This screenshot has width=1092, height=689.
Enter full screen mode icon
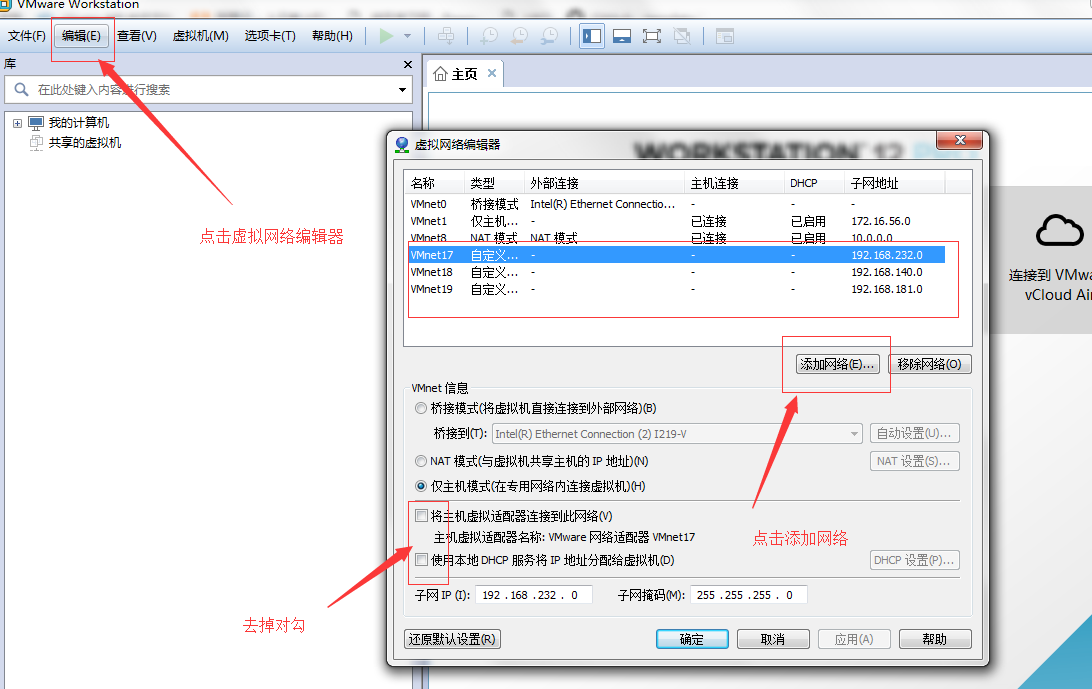tap(652, 36)
